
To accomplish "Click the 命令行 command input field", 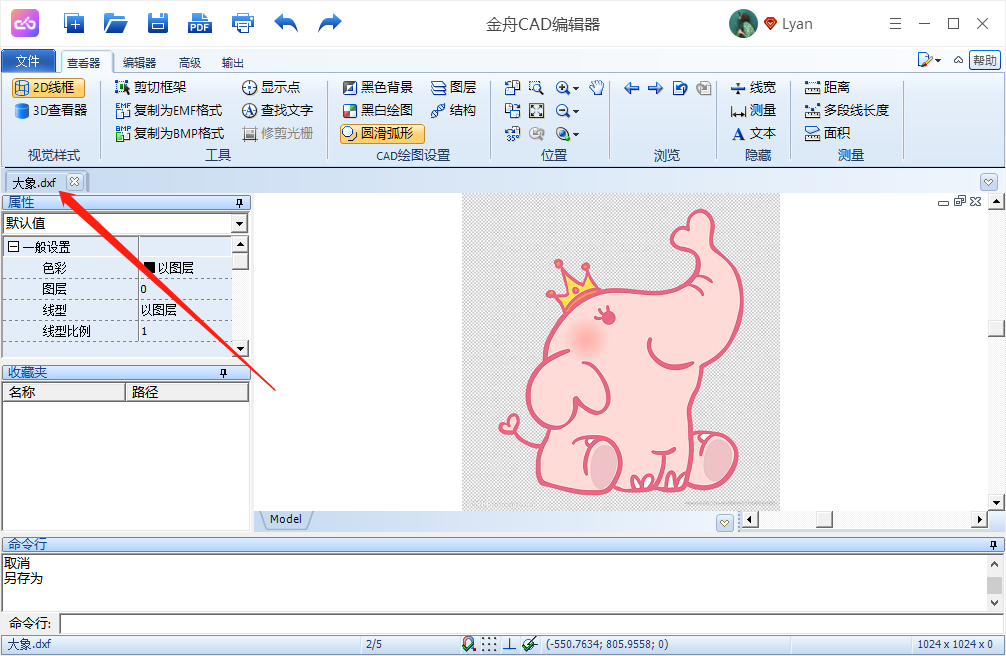I will 530,624.
